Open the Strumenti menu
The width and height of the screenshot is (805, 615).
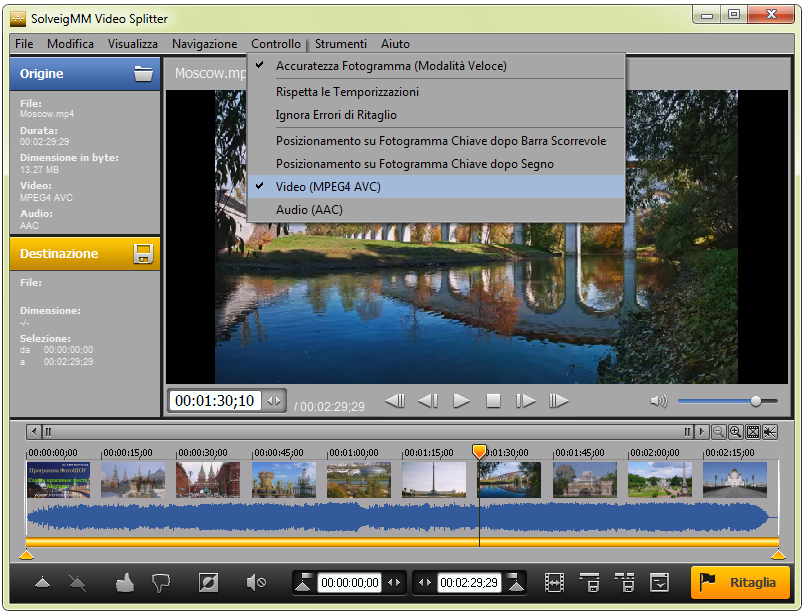[x=340, y=44]
